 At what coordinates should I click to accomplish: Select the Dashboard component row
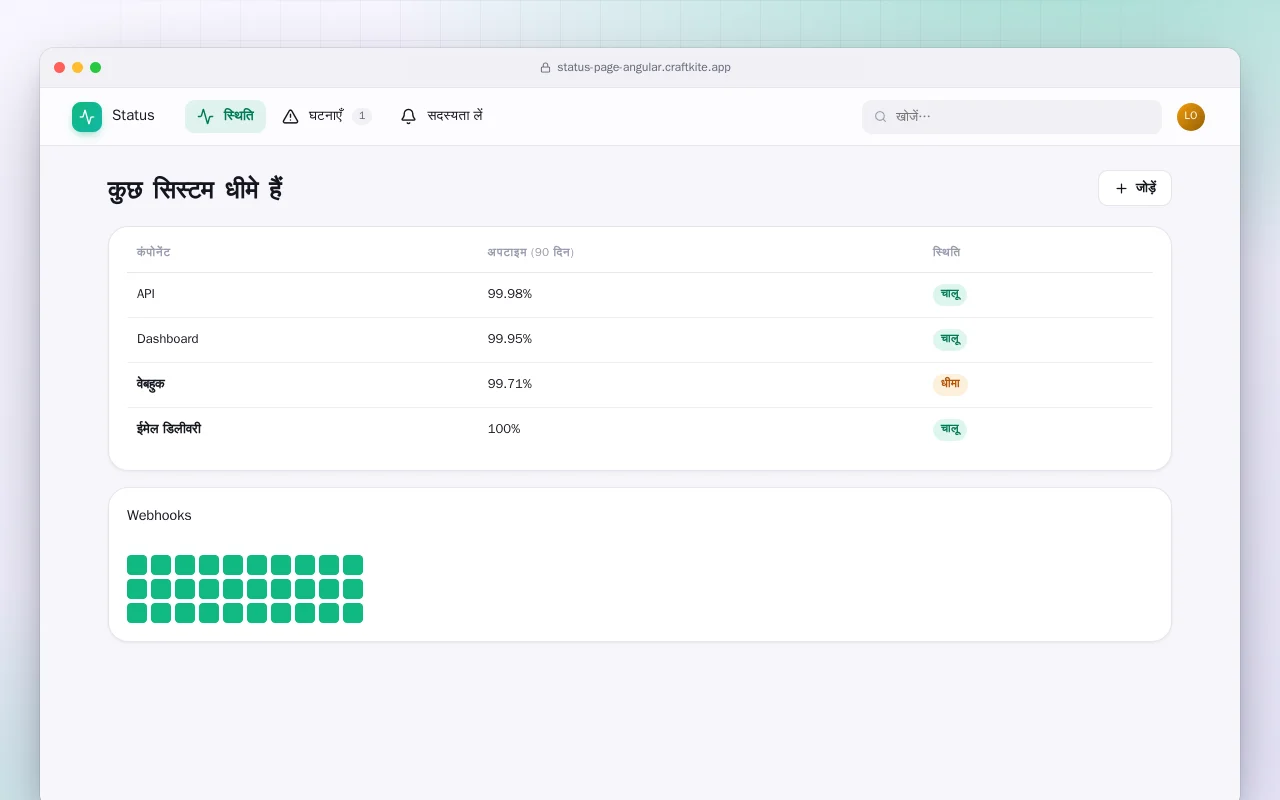point(640,340)
